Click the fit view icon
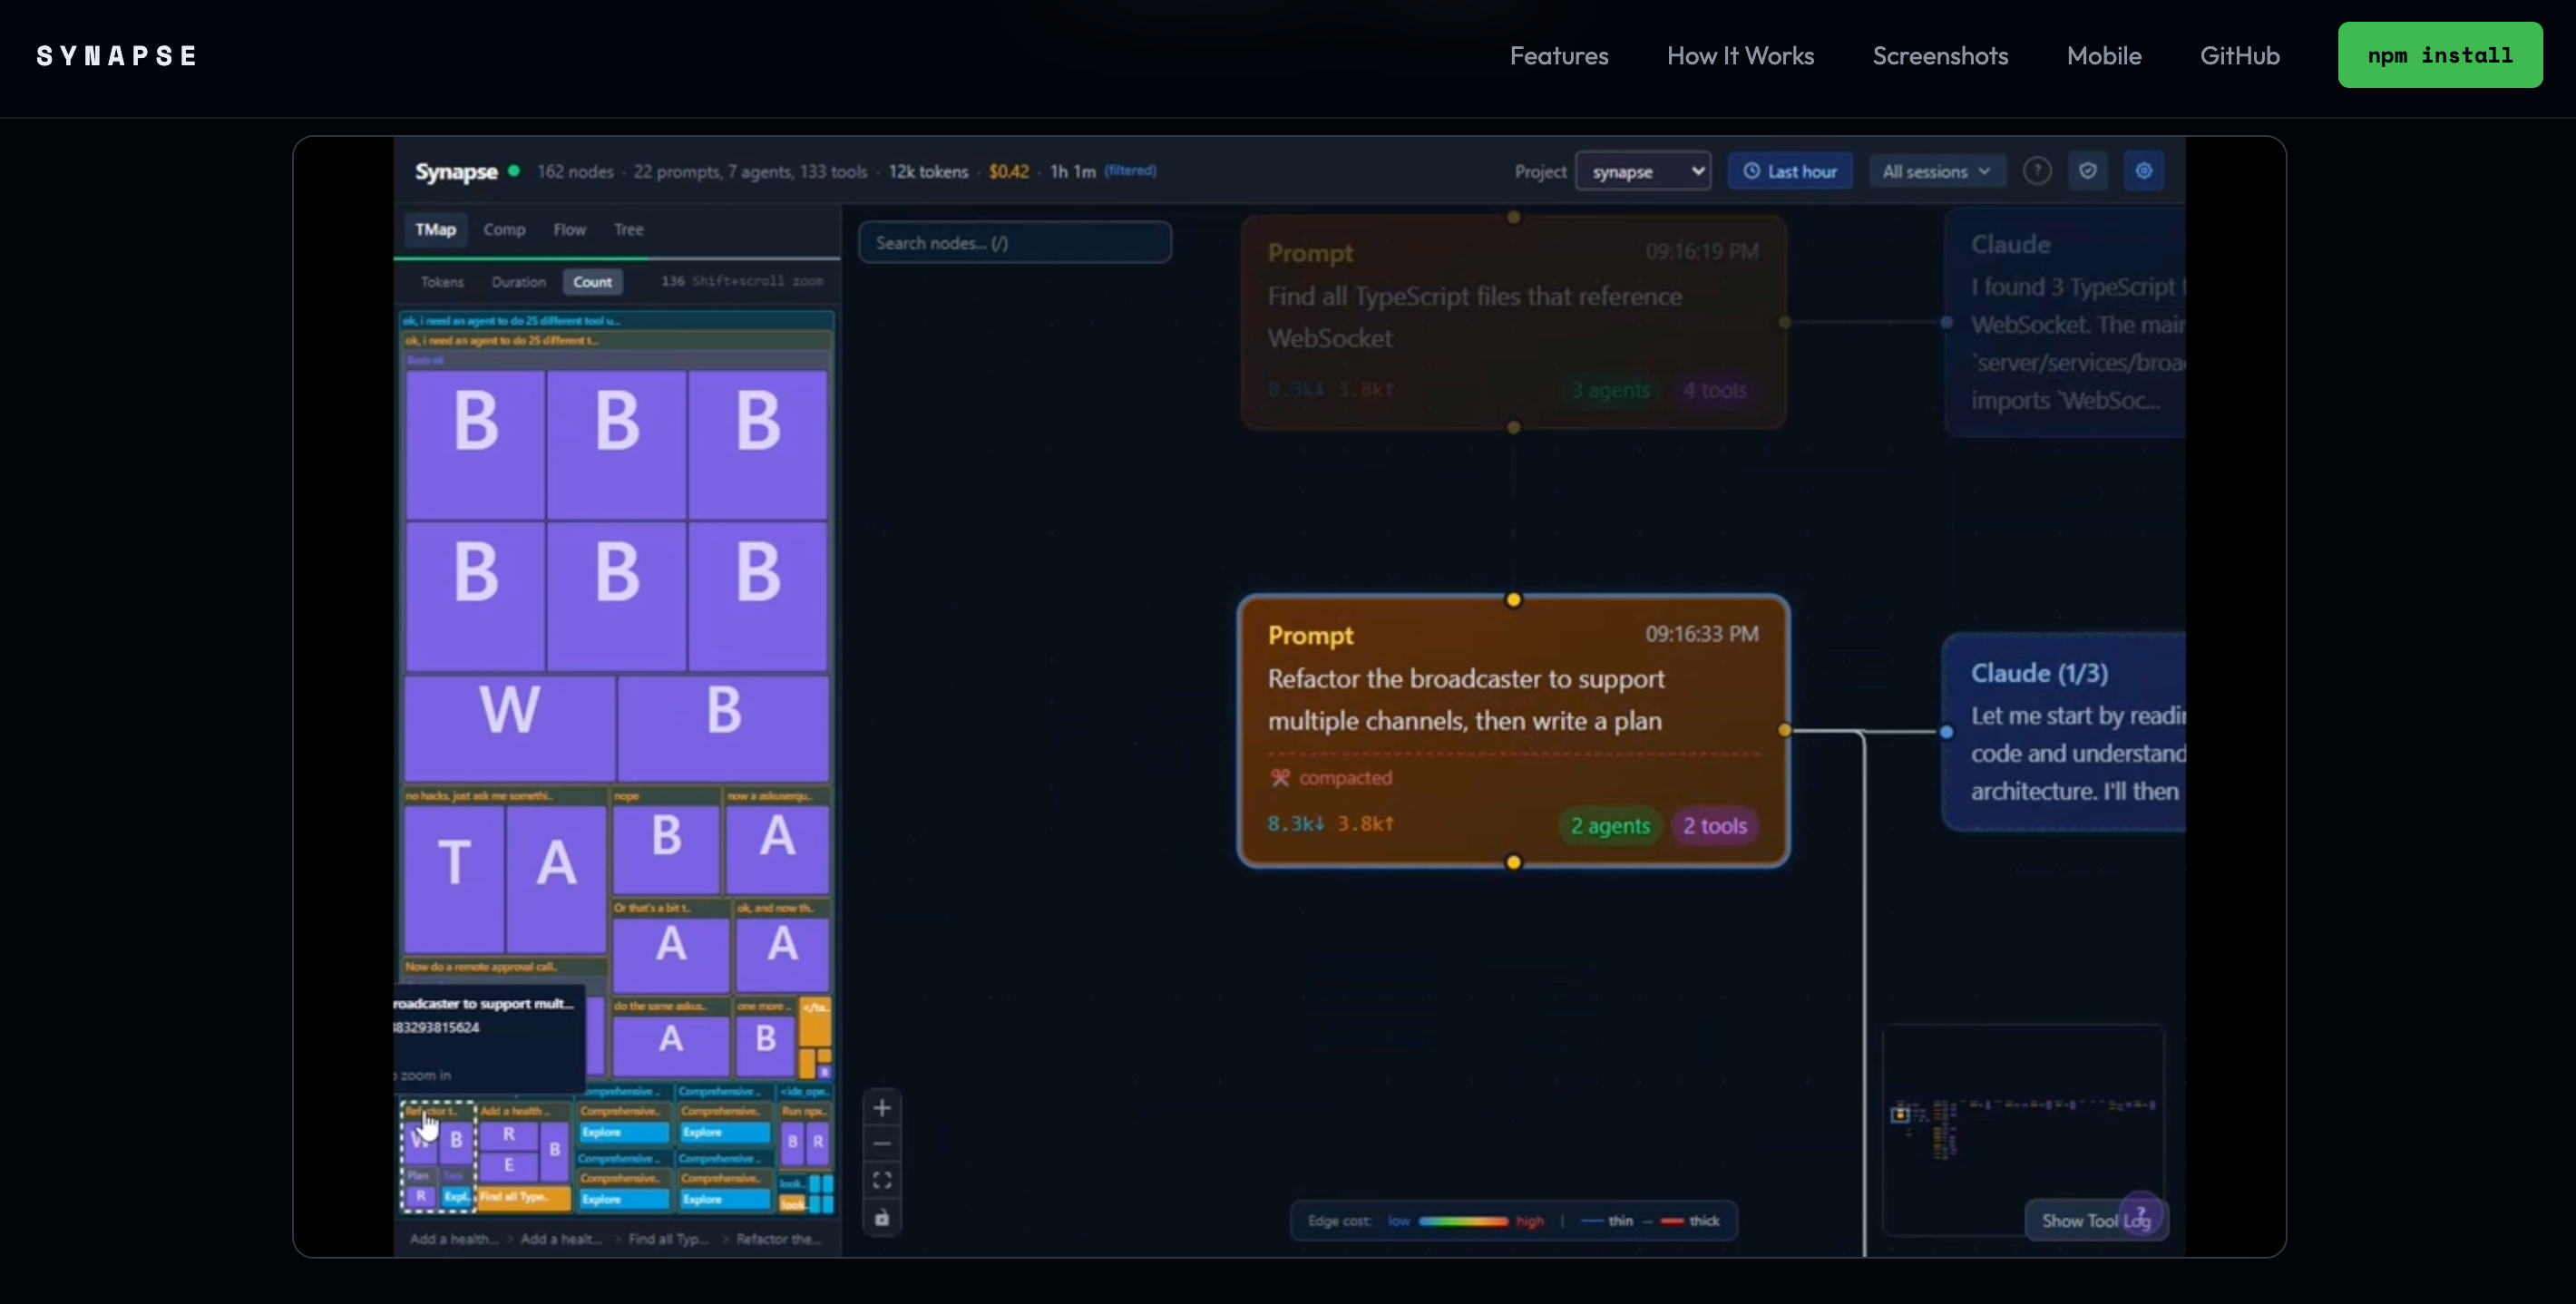The width and height of the screenshot is (2576, 1304). point(881,1181)
